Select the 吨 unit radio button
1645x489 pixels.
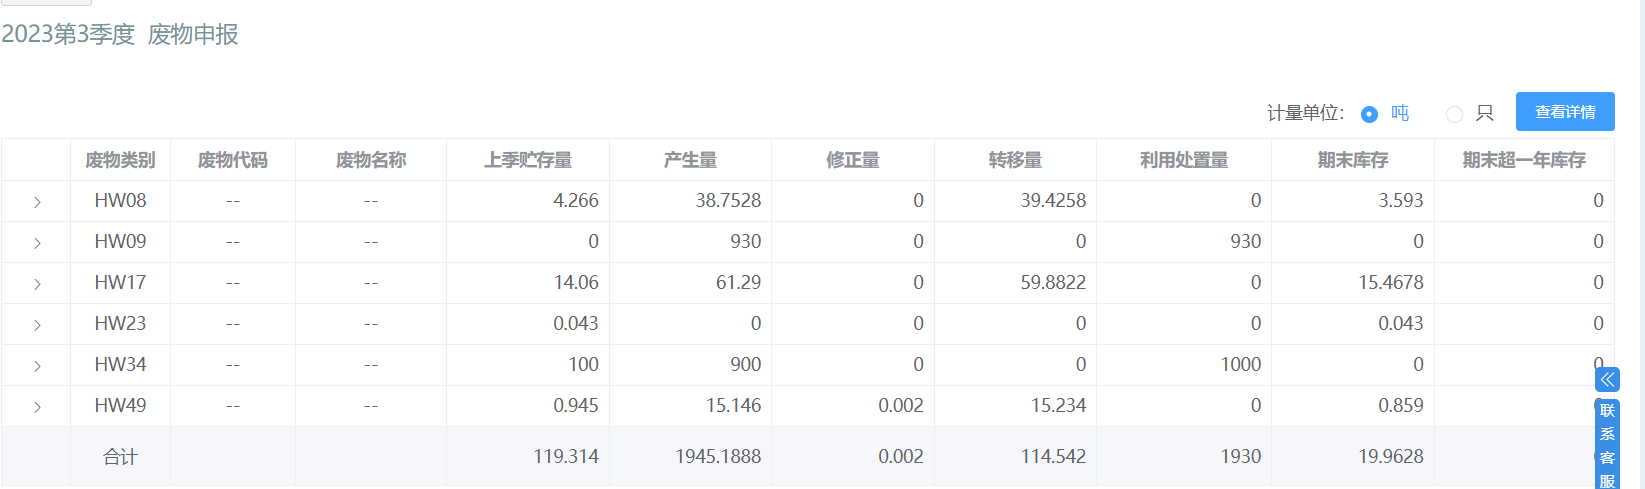coord(1370,114)
